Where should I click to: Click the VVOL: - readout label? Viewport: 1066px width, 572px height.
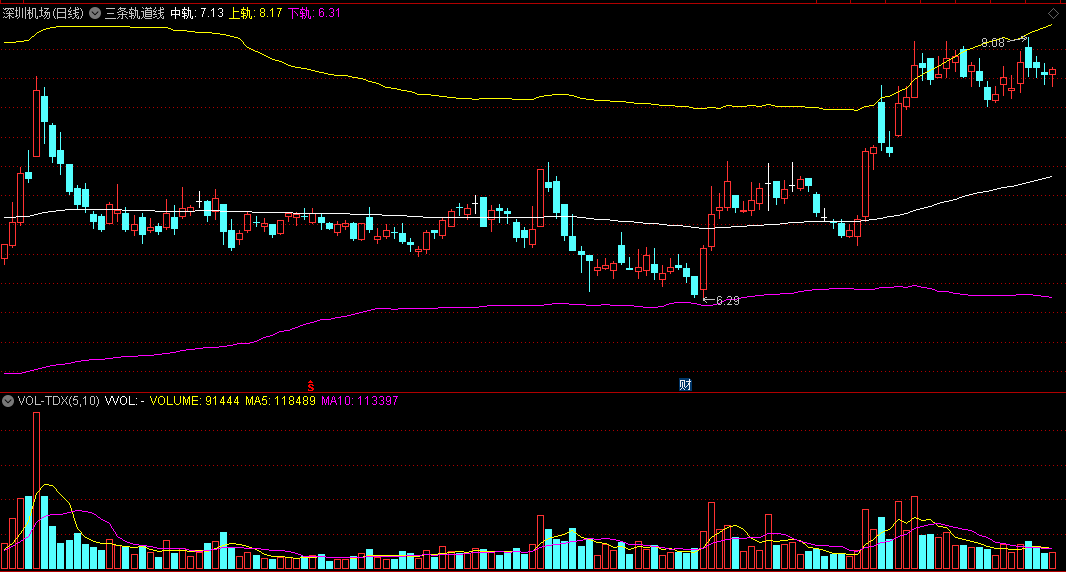(124, 401)
